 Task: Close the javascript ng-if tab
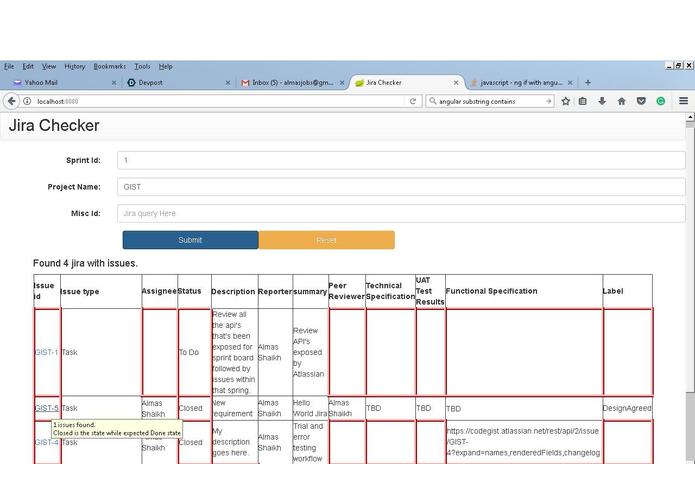(x=570, y=82)
